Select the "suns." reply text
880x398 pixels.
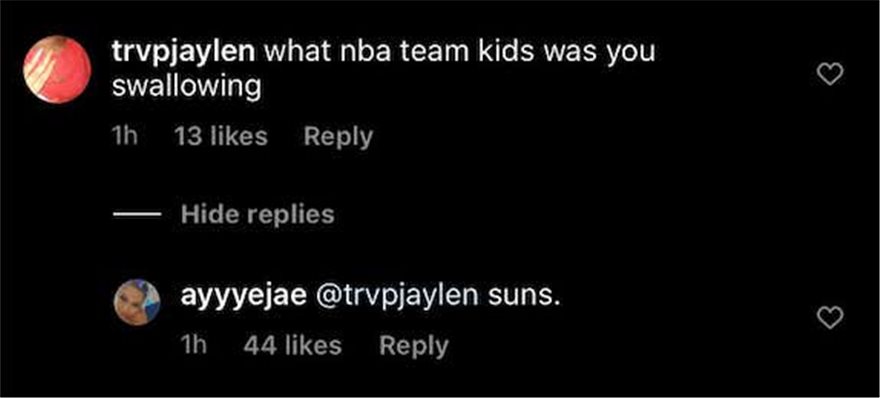(x=524, y=298)
